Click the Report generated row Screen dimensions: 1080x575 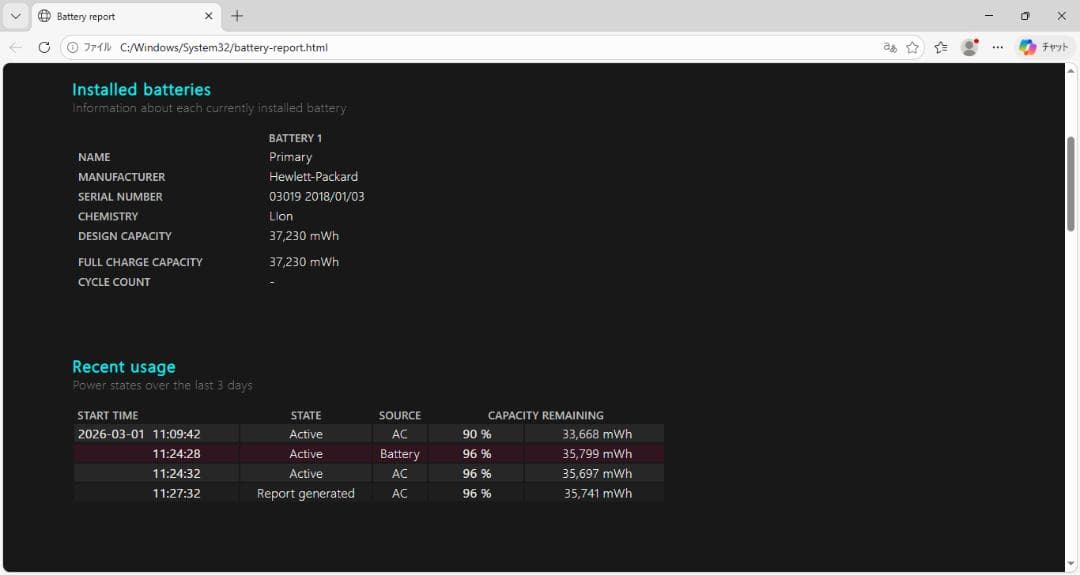pyautogui.click(x=305, y=493)
